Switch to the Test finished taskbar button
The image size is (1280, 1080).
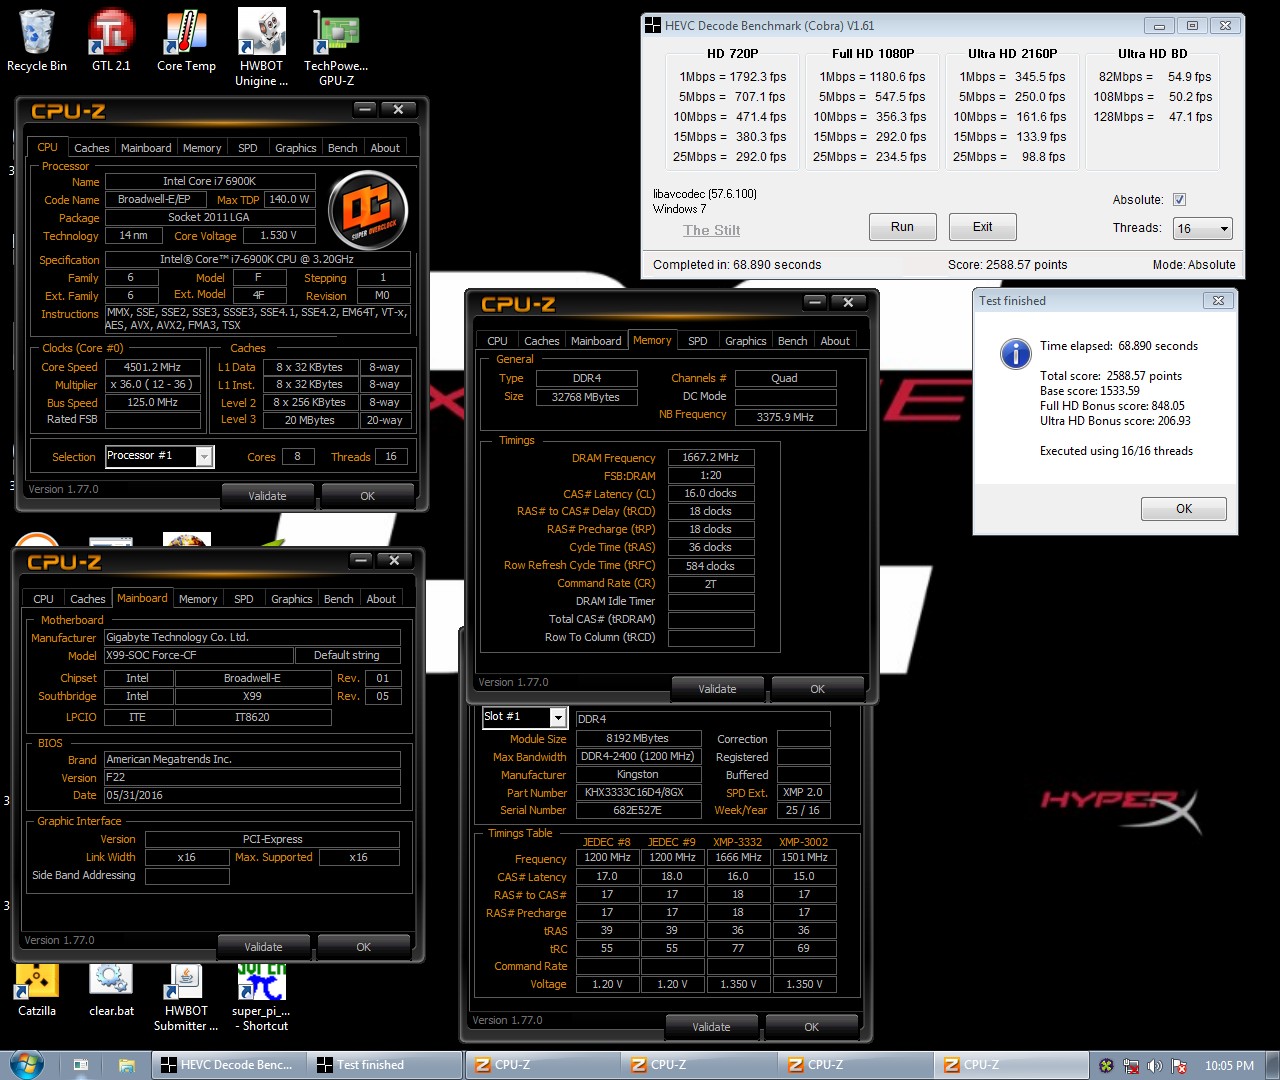[x=385, y=1065]
